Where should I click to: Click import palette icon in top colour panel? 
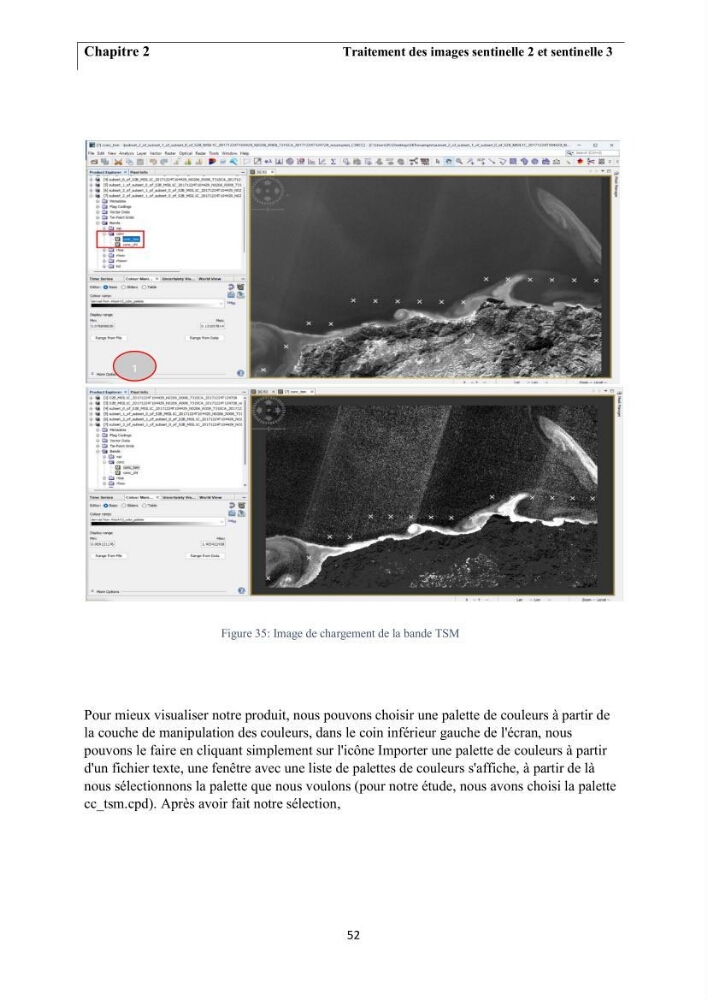(x=231, y=295)
